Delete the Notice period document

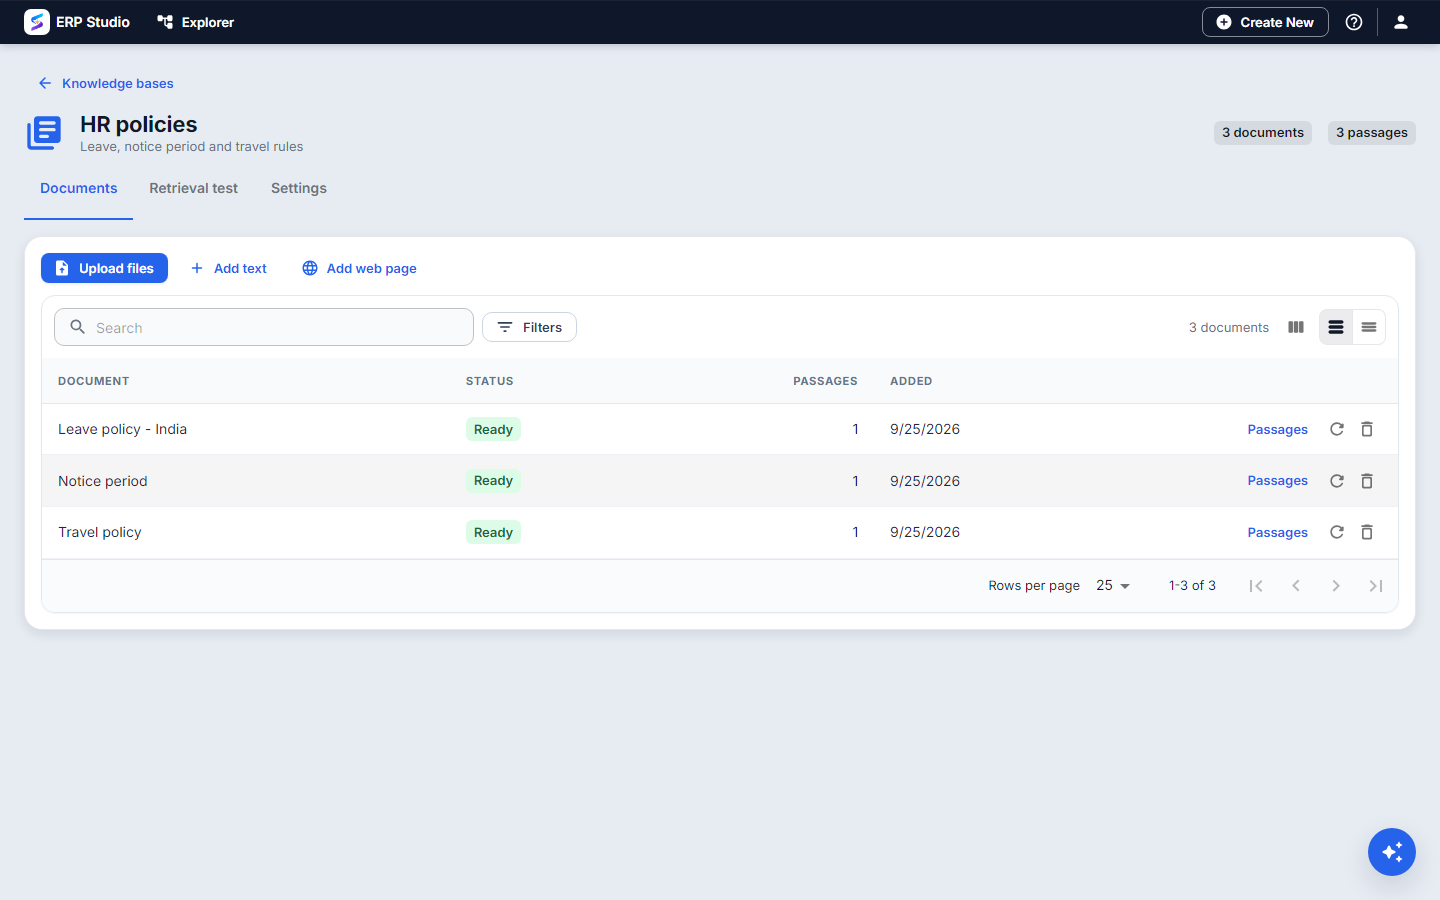tap(1367, 481)
